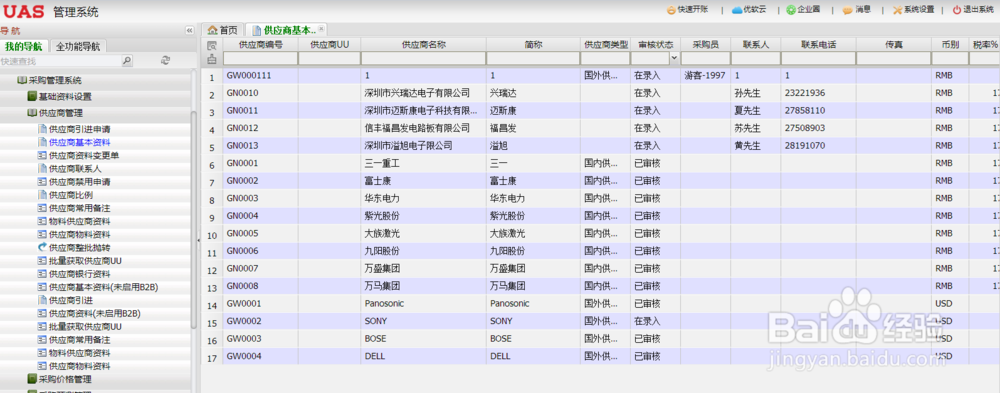
Task: Refresh the navigation tree
Action: (x=166, y=60)
